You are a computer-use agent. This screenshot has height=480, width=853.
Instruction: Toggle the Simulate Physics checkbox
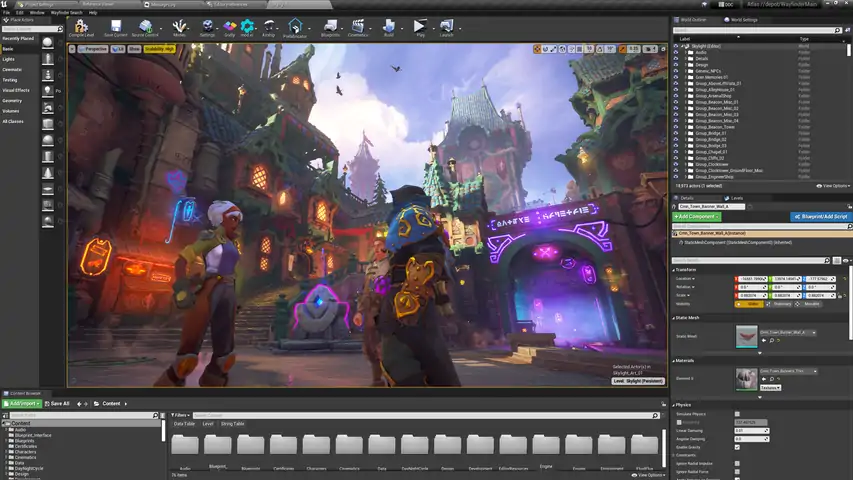pyautogui.click(x=737, y=413)
